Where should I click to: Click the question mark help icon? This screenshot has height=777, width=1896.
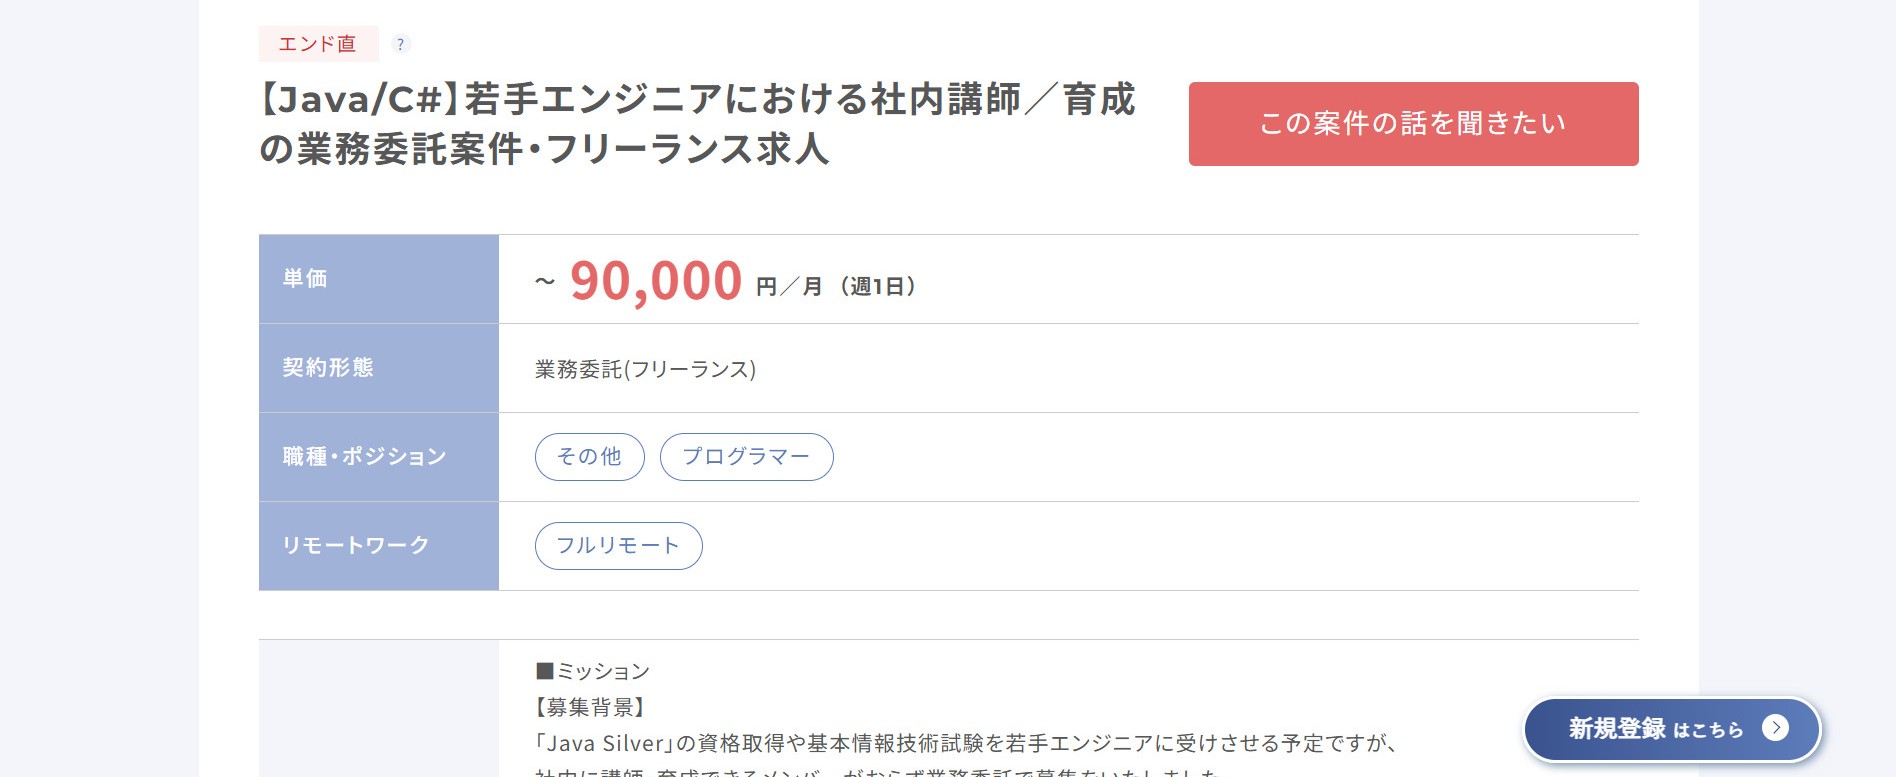[x=400, y=44]
